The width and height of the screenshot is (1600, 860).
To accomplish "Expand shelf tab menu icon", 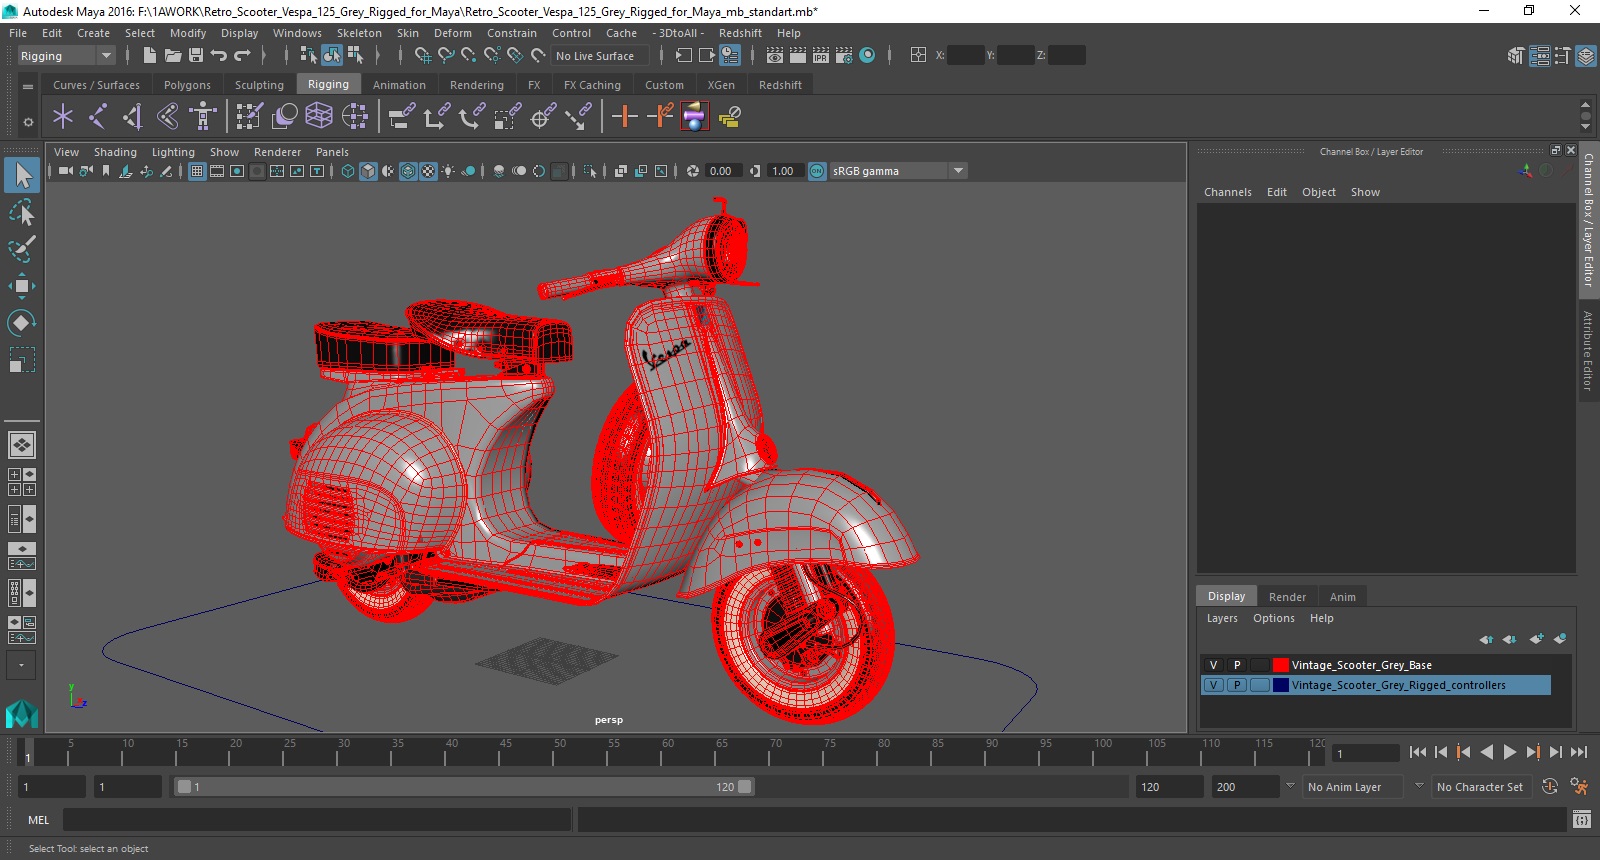I will click(x=28, y=86).
